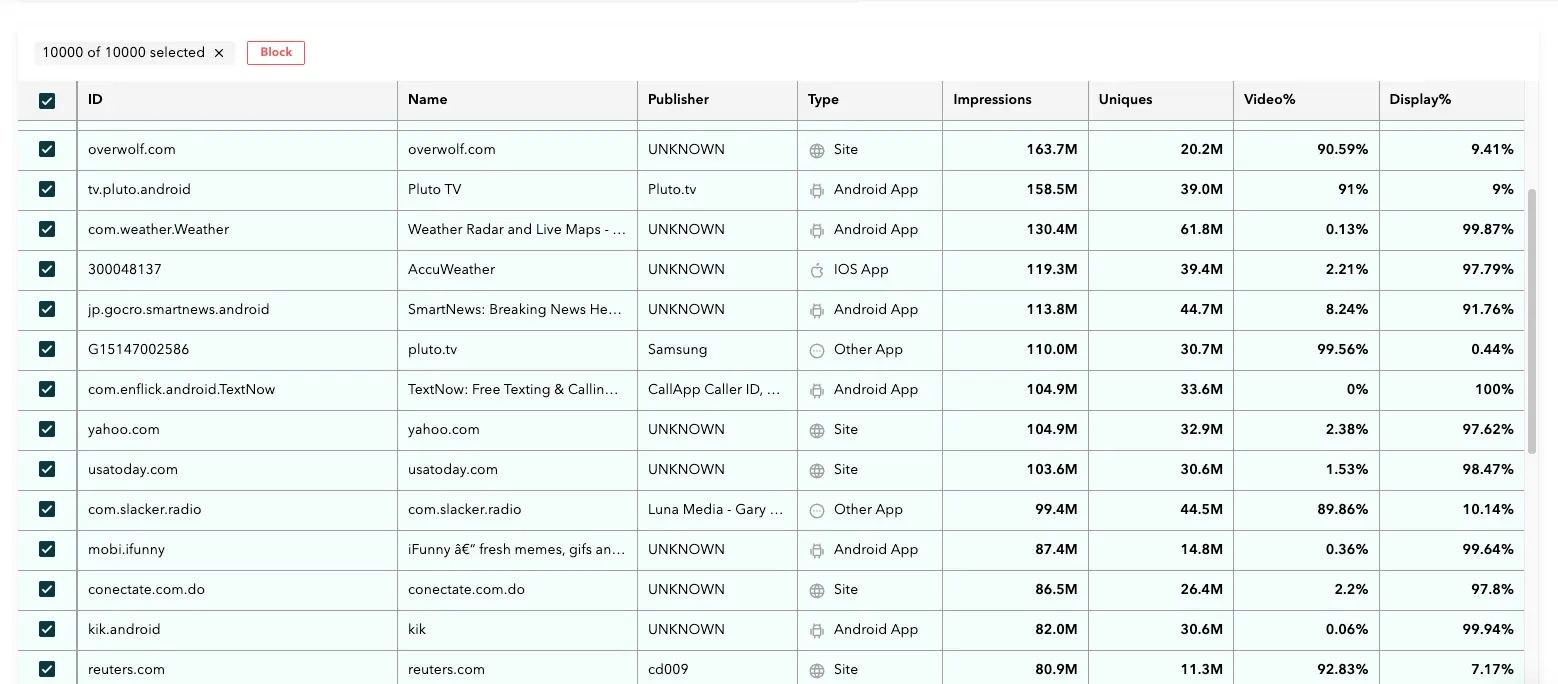Uncheck the tv.pluto.android row checkbox
This screenshot has height=684, width=1558.
pos(47,189)
